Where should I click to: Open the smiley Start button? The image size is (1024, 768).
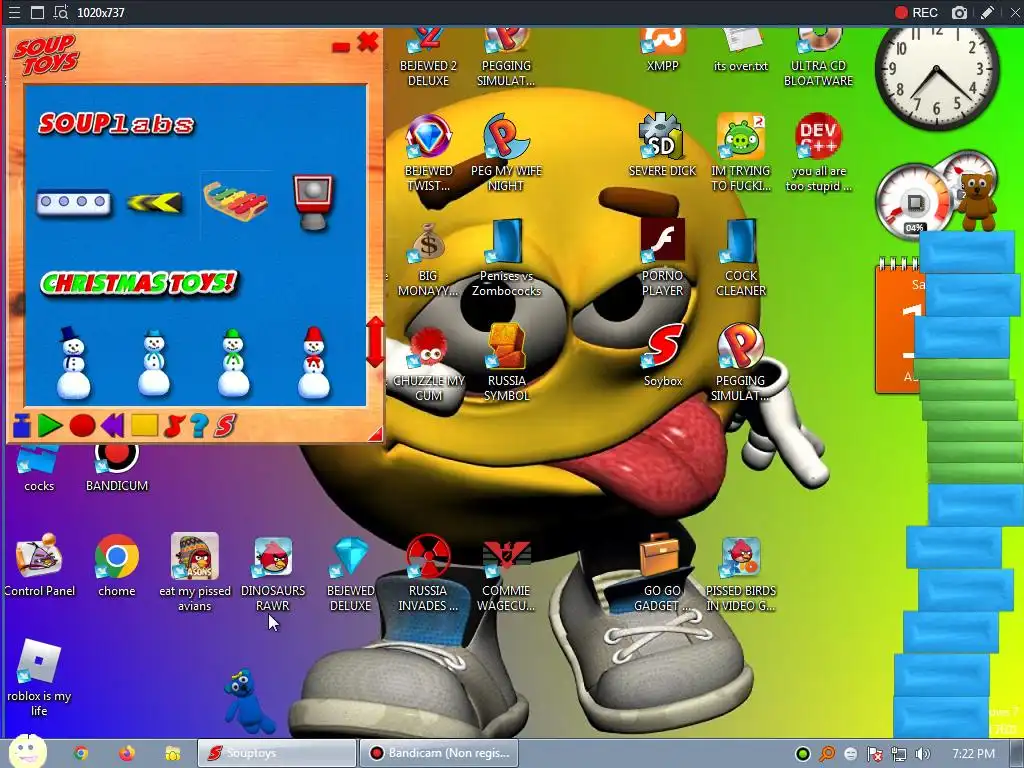pos(28,752)
